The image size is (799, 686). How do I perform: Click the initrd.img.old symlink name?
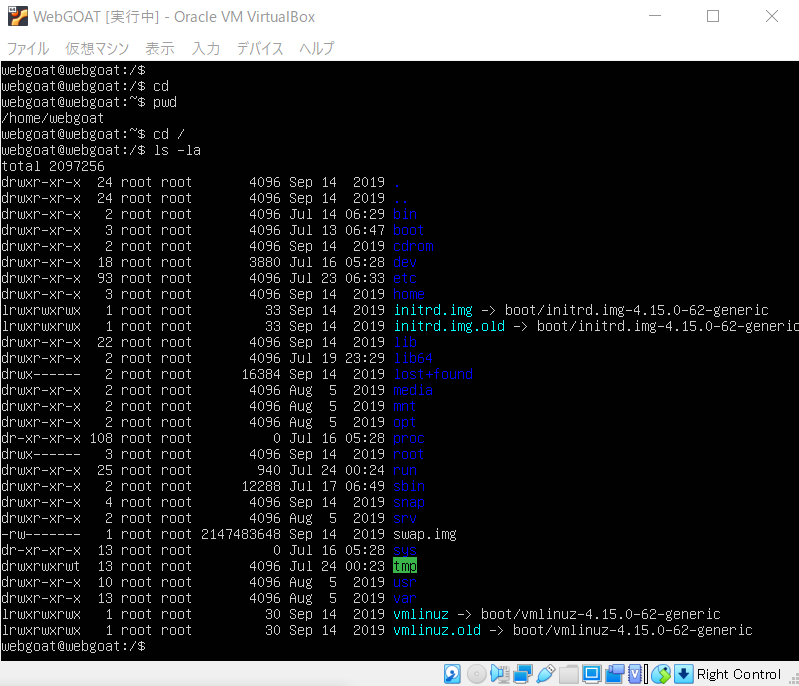pyautogui.click(x=449, y=326)
